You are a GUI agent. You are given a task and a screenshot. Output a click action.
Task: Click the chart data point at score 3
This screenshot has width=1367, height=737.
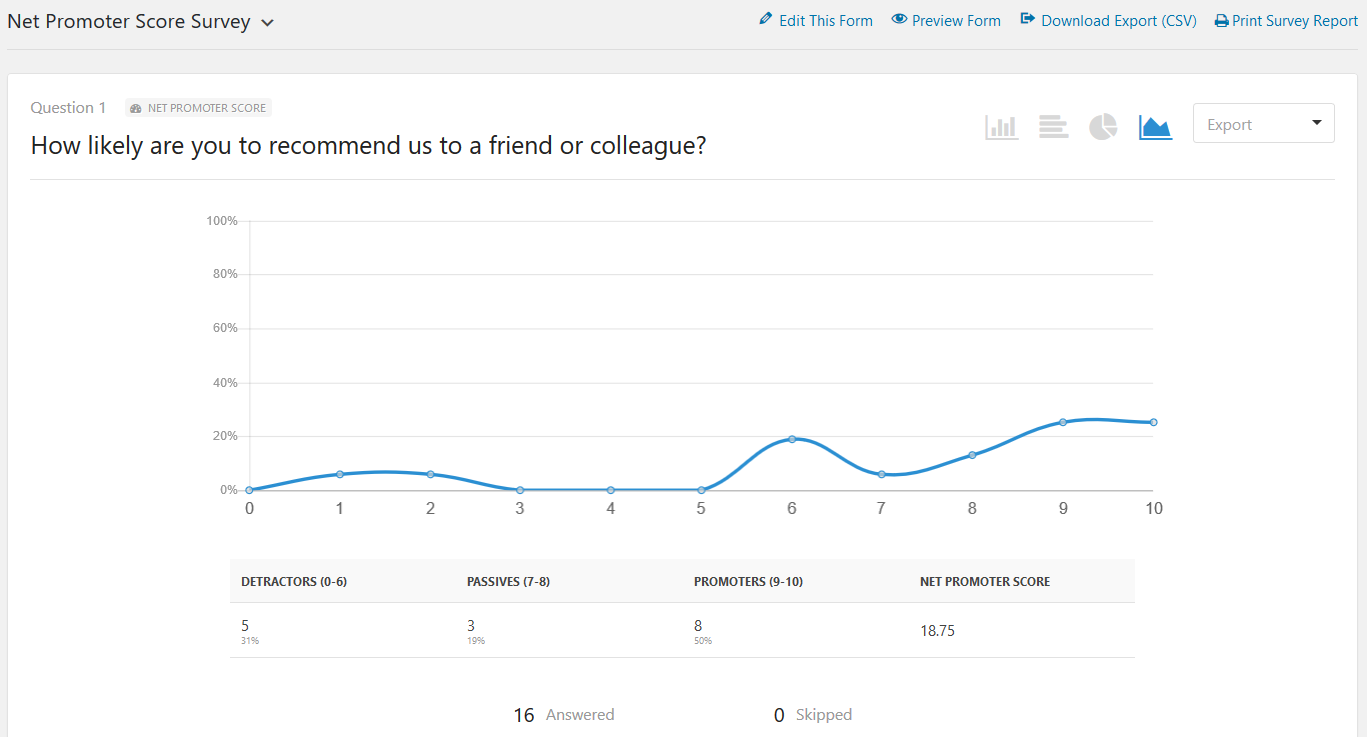tap(520, 490)
